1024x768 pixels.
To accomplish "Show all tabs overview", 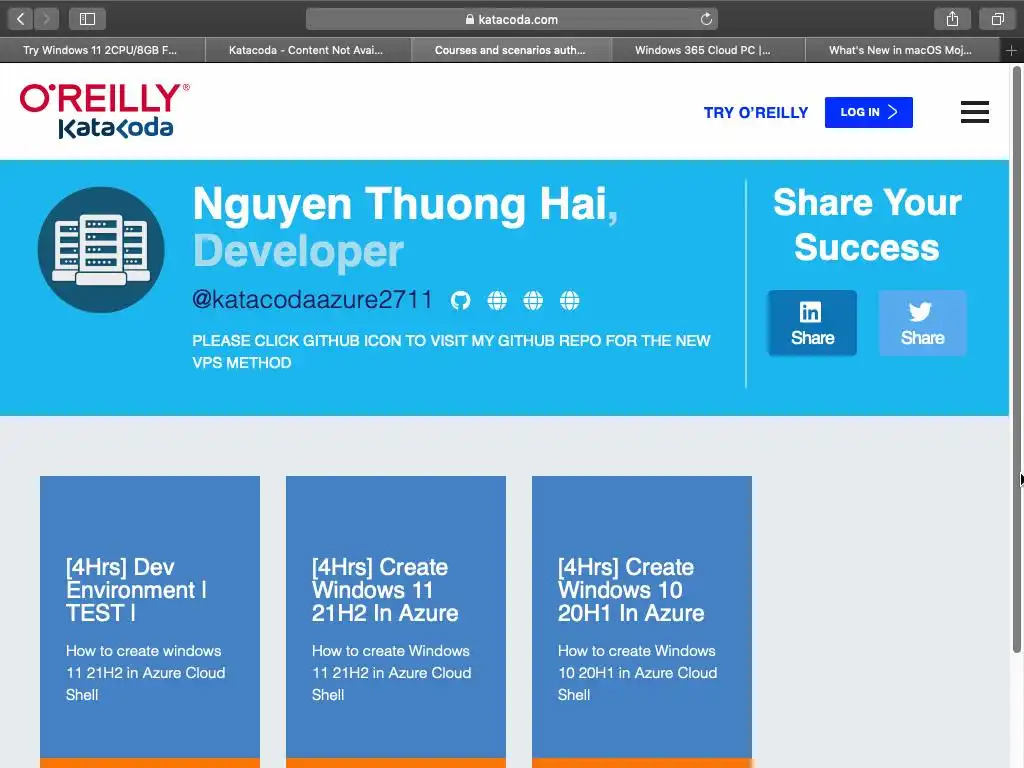I will click(x=997, y=19).
